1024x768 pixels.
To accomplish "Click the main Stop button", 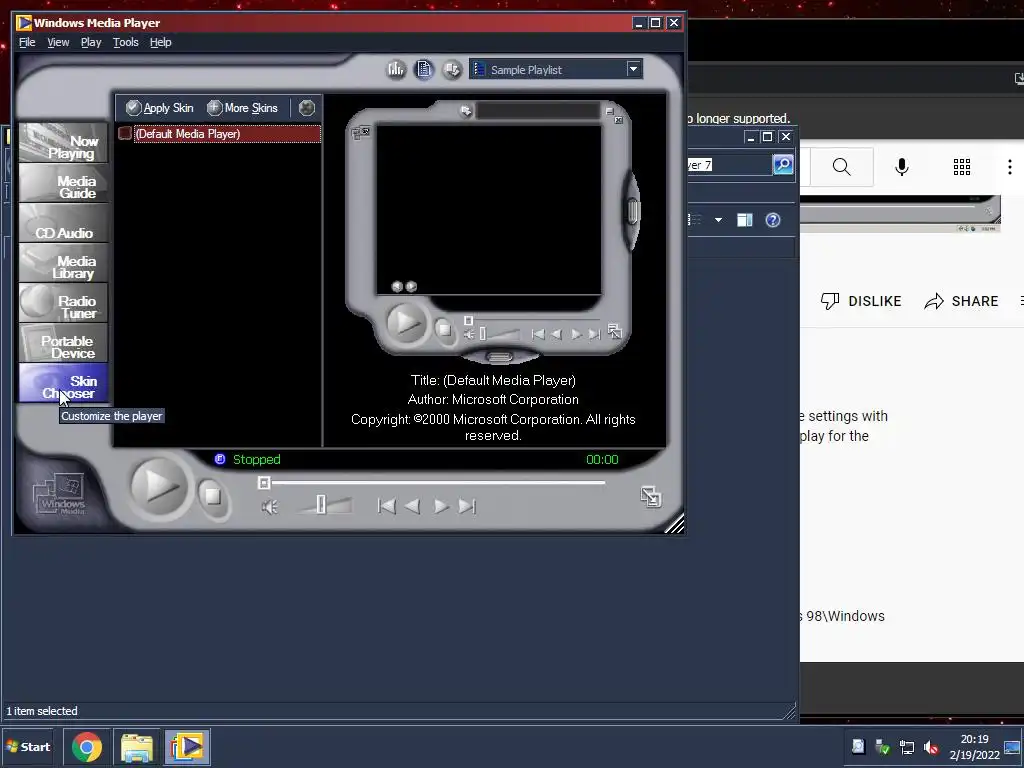I will [213, 496].
